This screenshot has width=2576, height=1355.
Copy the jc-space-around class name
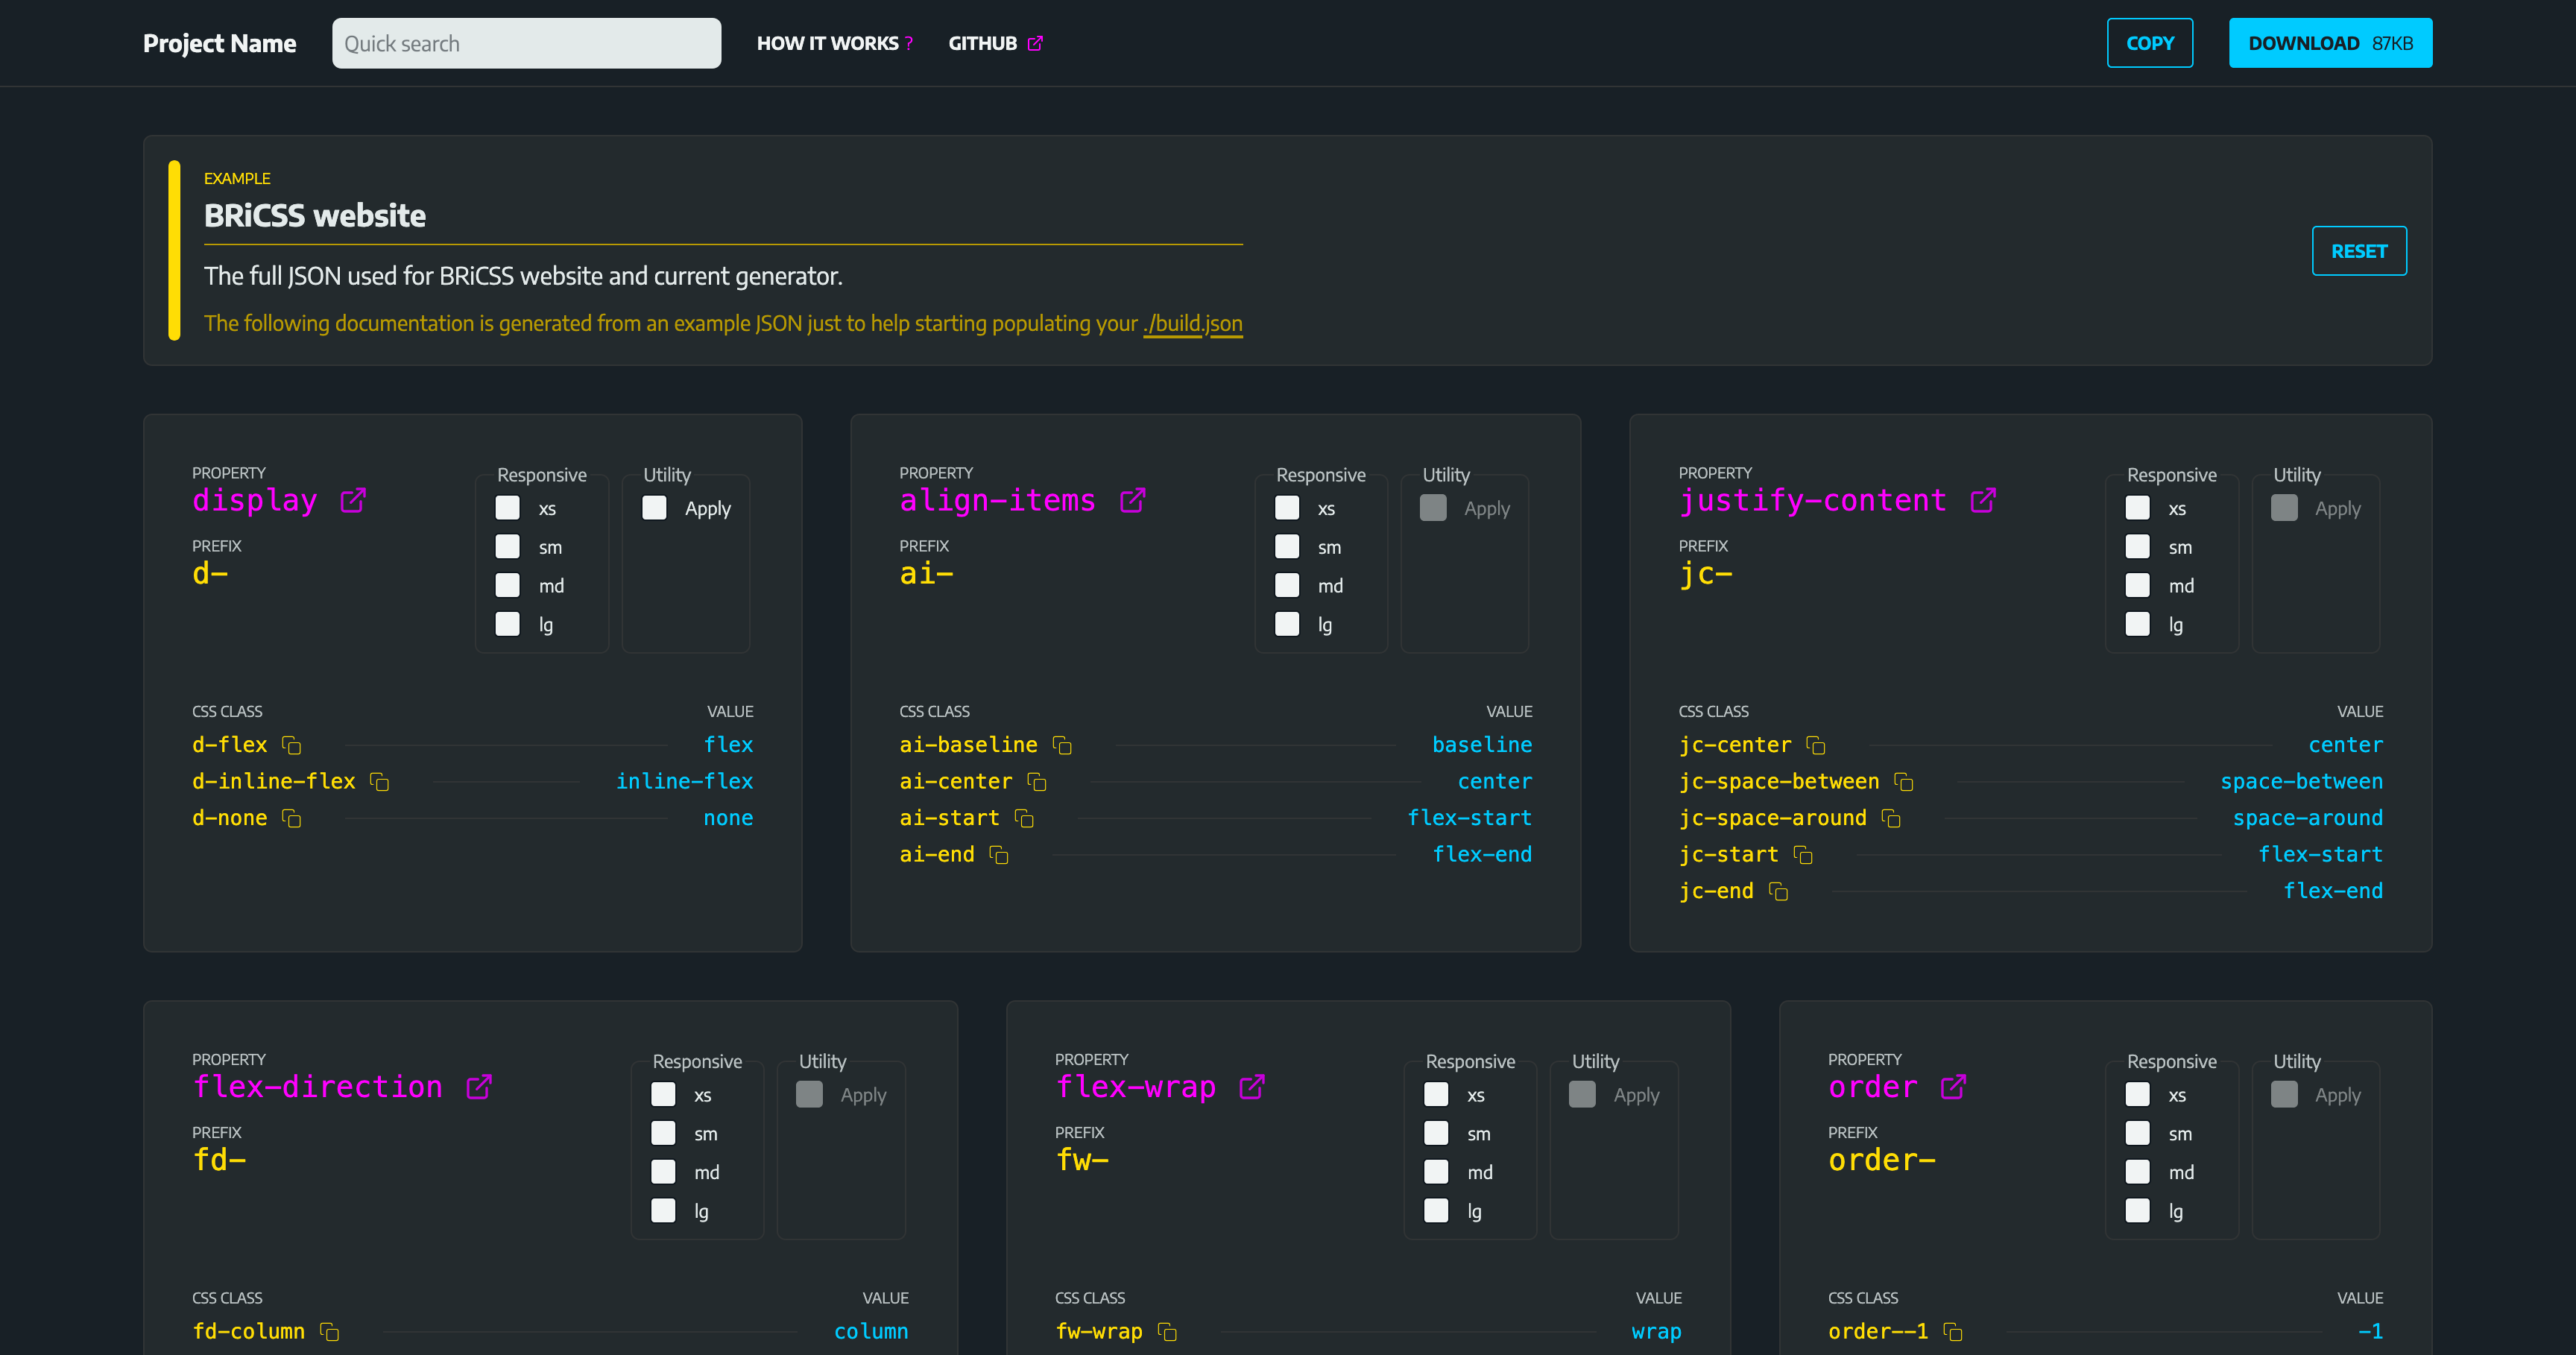point(1891,819)
